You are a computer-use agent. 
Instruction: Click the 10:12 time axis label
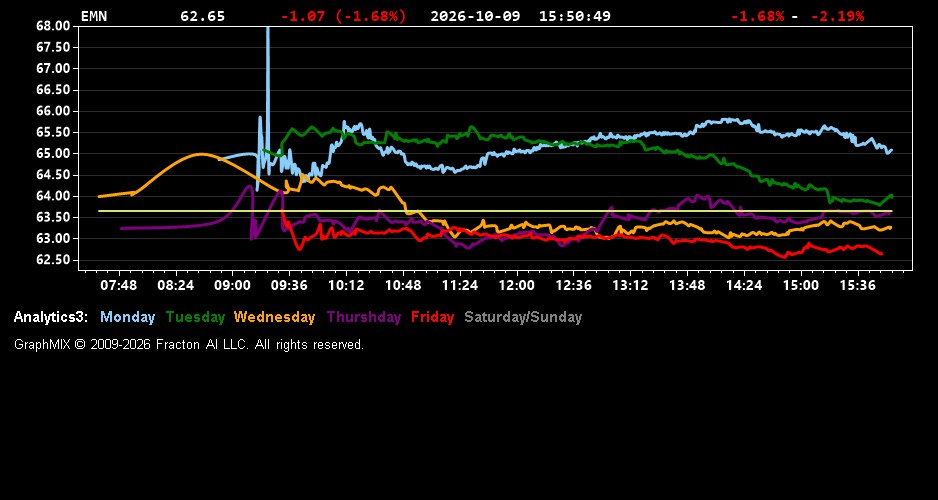[x=346, y=285]
